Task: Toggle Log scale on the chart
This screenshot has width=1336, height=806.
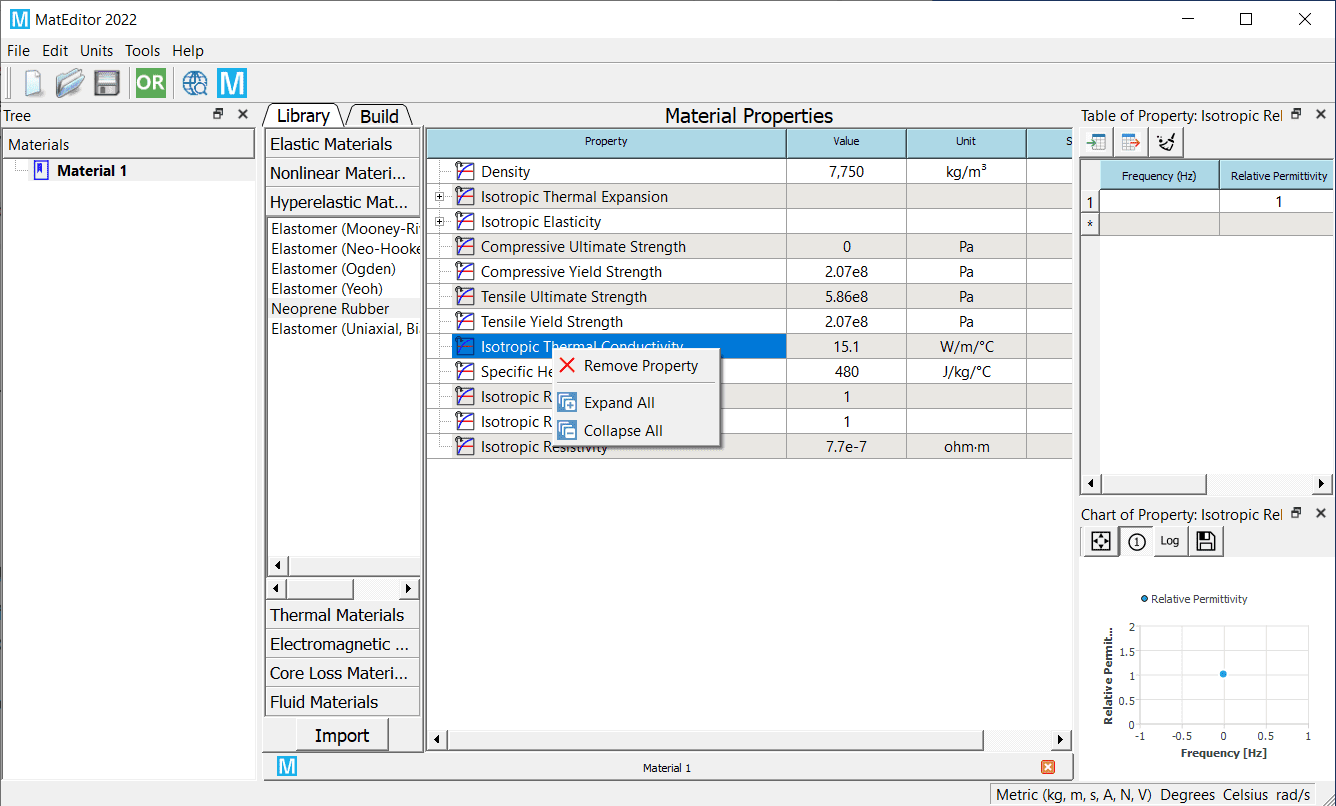Action: tap(1170, 541)
